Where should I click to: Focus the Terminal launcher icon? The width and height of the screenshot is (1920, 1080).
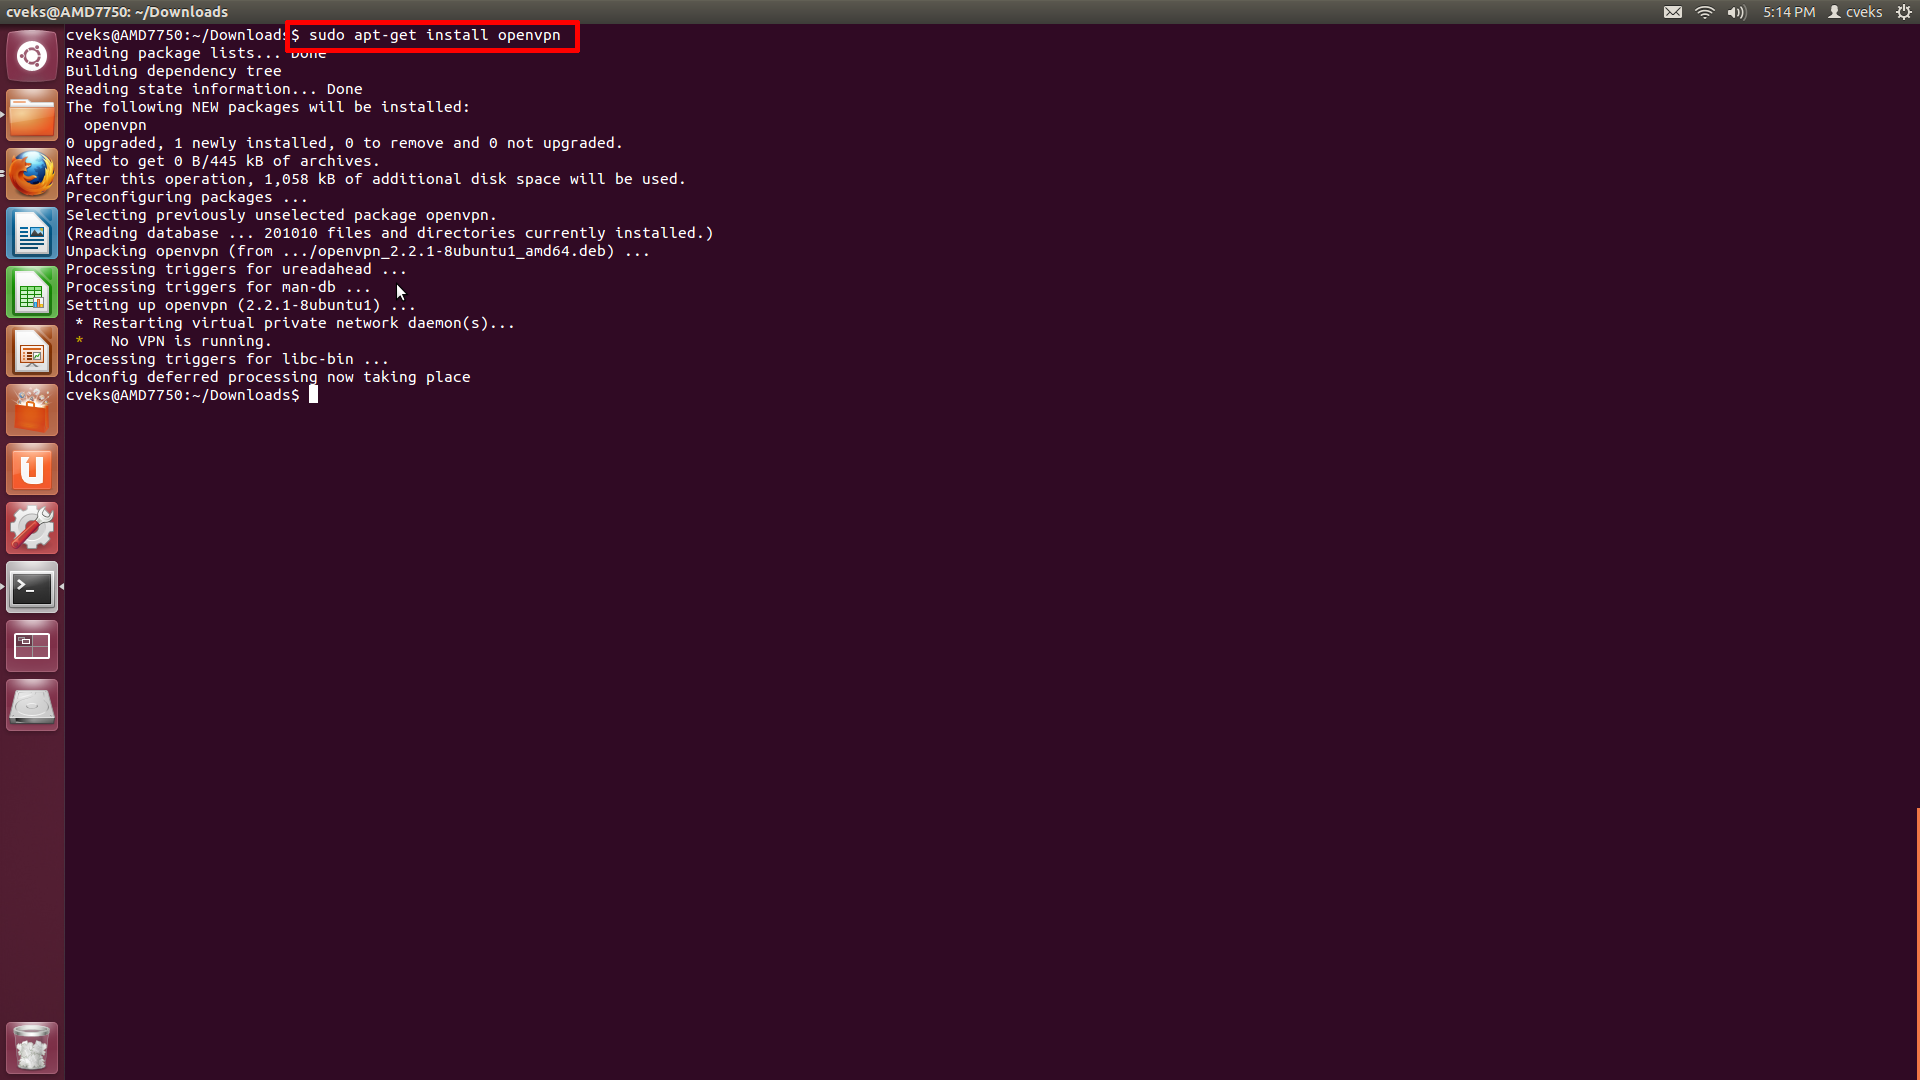pos(32,587)
